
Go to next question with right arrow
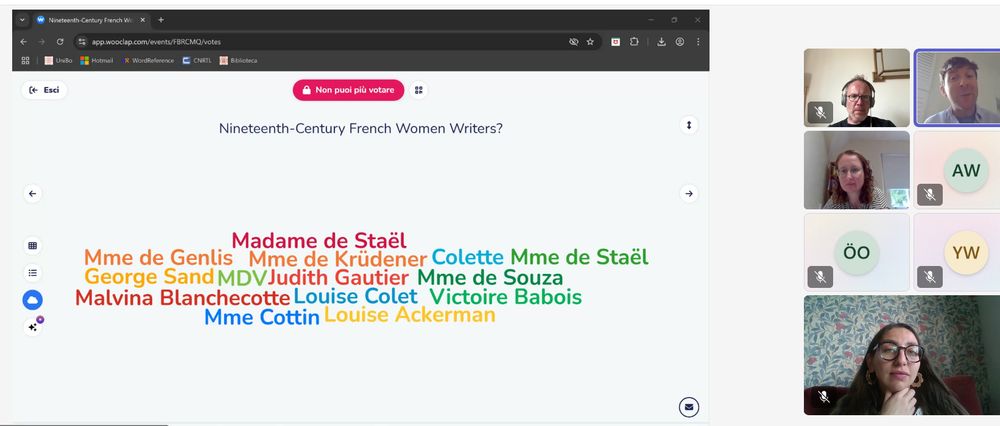[689, 193]
